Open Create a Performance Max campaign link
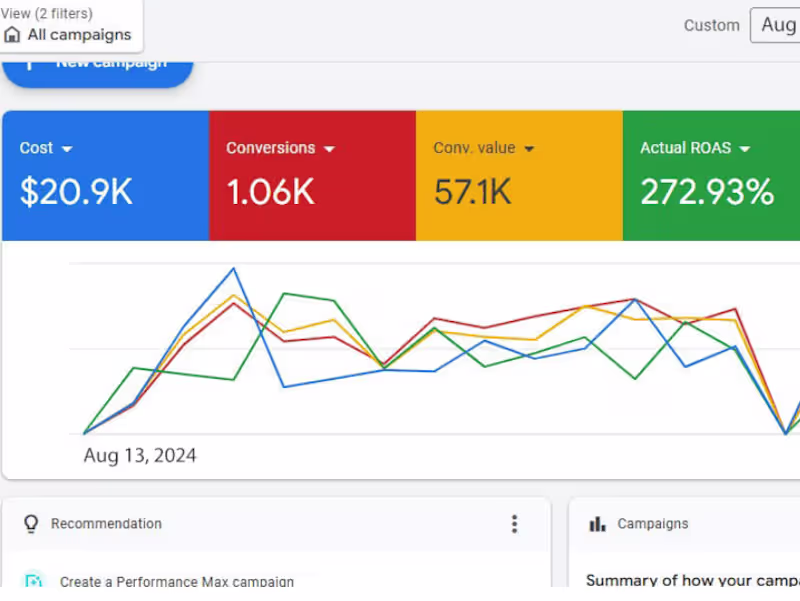Screen dimensions: 800x601 [177, 582]
